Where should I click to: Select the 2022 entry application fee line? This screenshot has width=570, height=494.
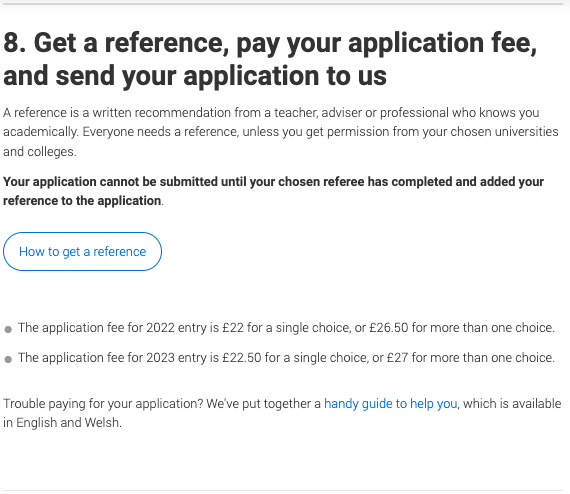coord(286,328)
